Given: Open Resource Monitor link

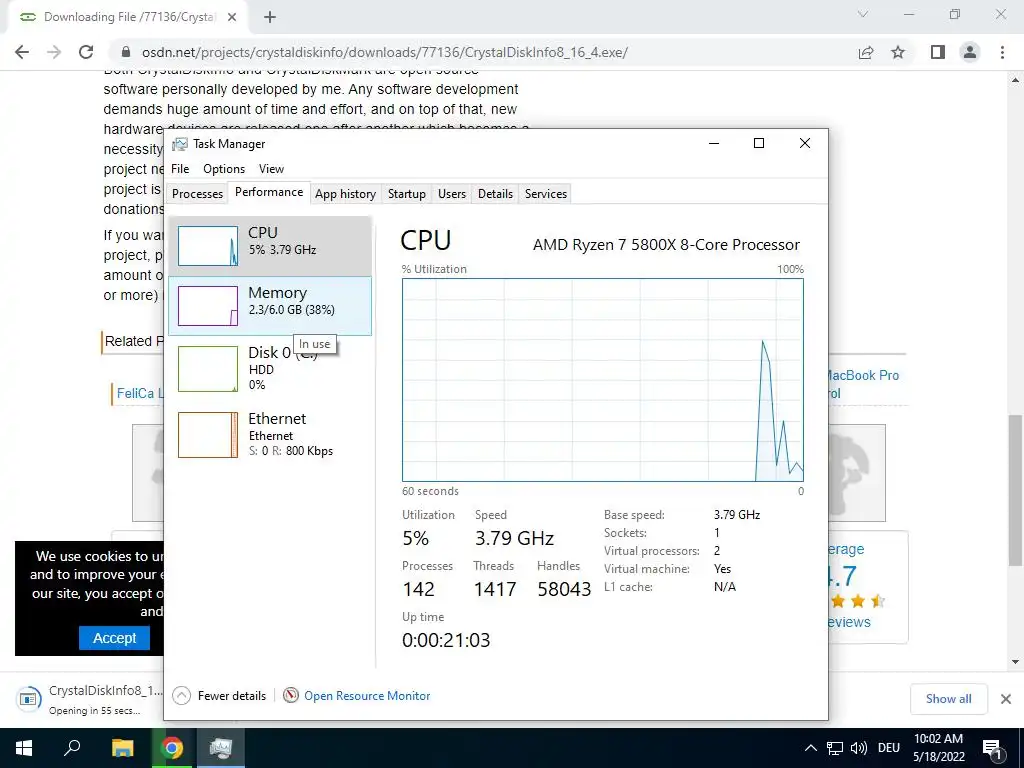Looking at the screenshot, I should pos(367,696).
